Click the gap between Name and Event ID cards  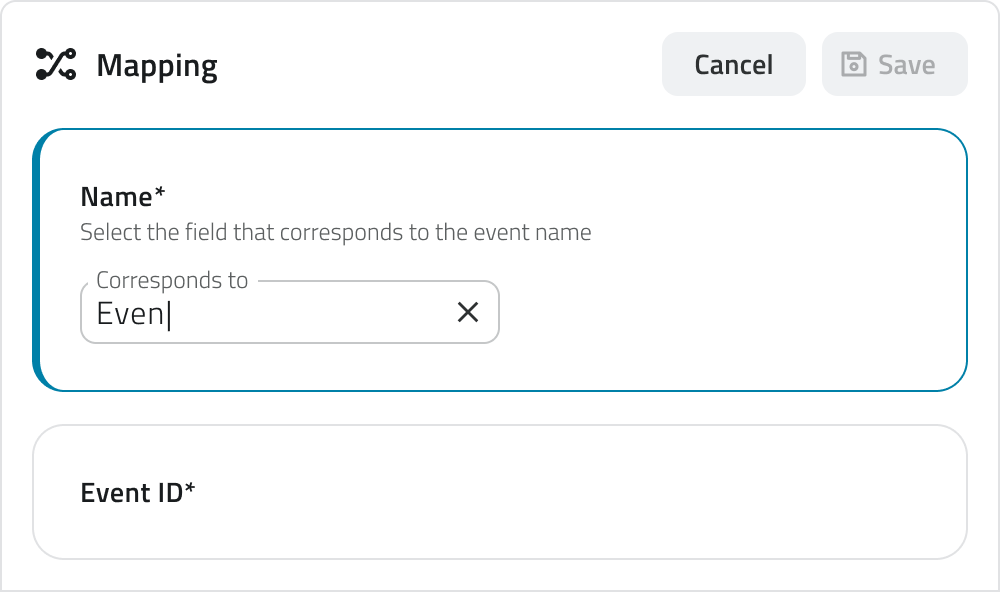[x=500, y=408]
